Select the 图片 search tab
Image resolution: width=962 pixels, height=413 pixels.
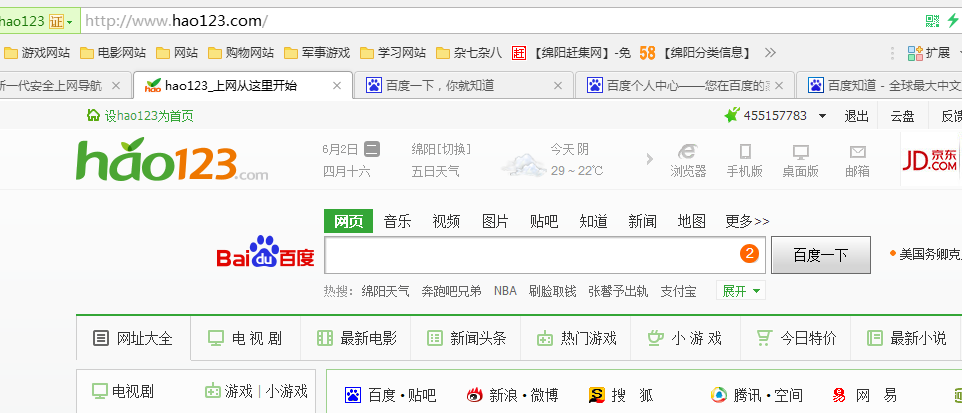point(495,221)
